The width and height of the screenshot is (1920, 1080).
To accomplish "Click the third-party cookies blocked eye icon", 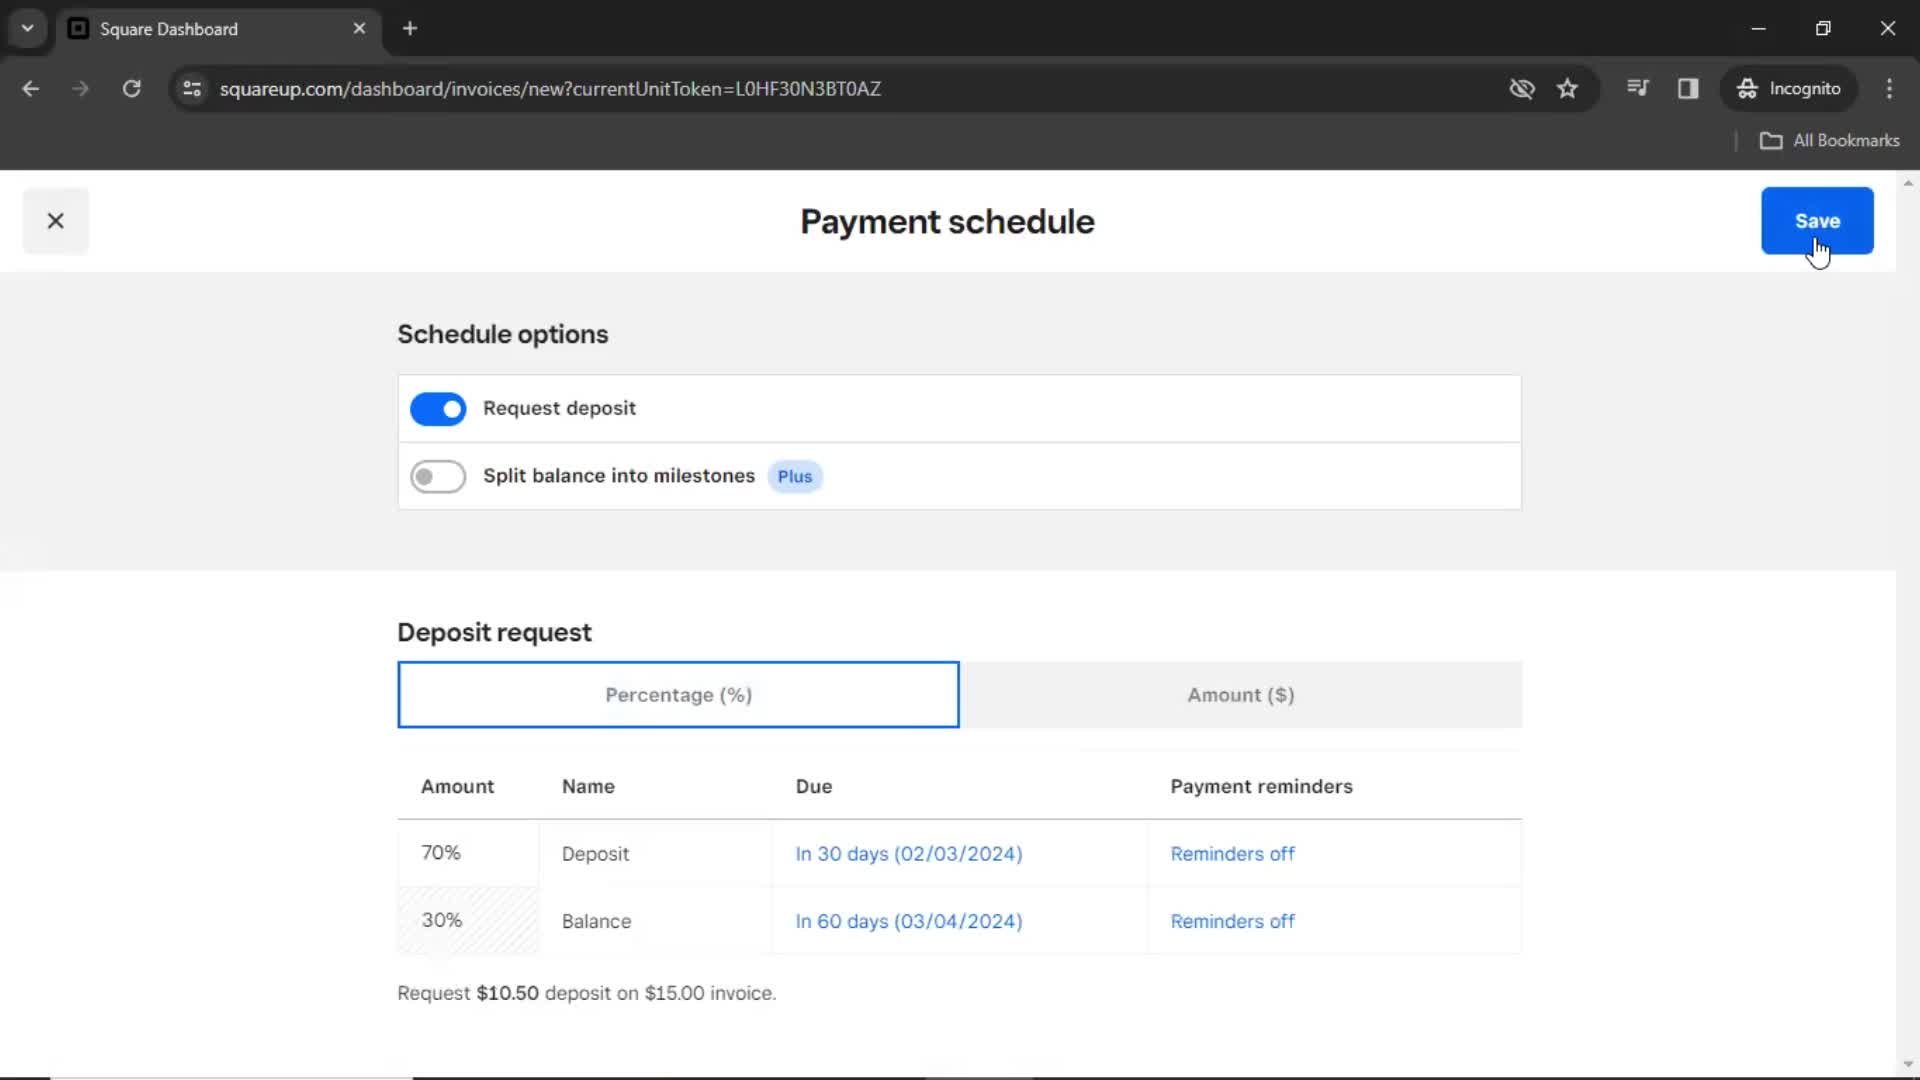I will tap(1521, 89).
